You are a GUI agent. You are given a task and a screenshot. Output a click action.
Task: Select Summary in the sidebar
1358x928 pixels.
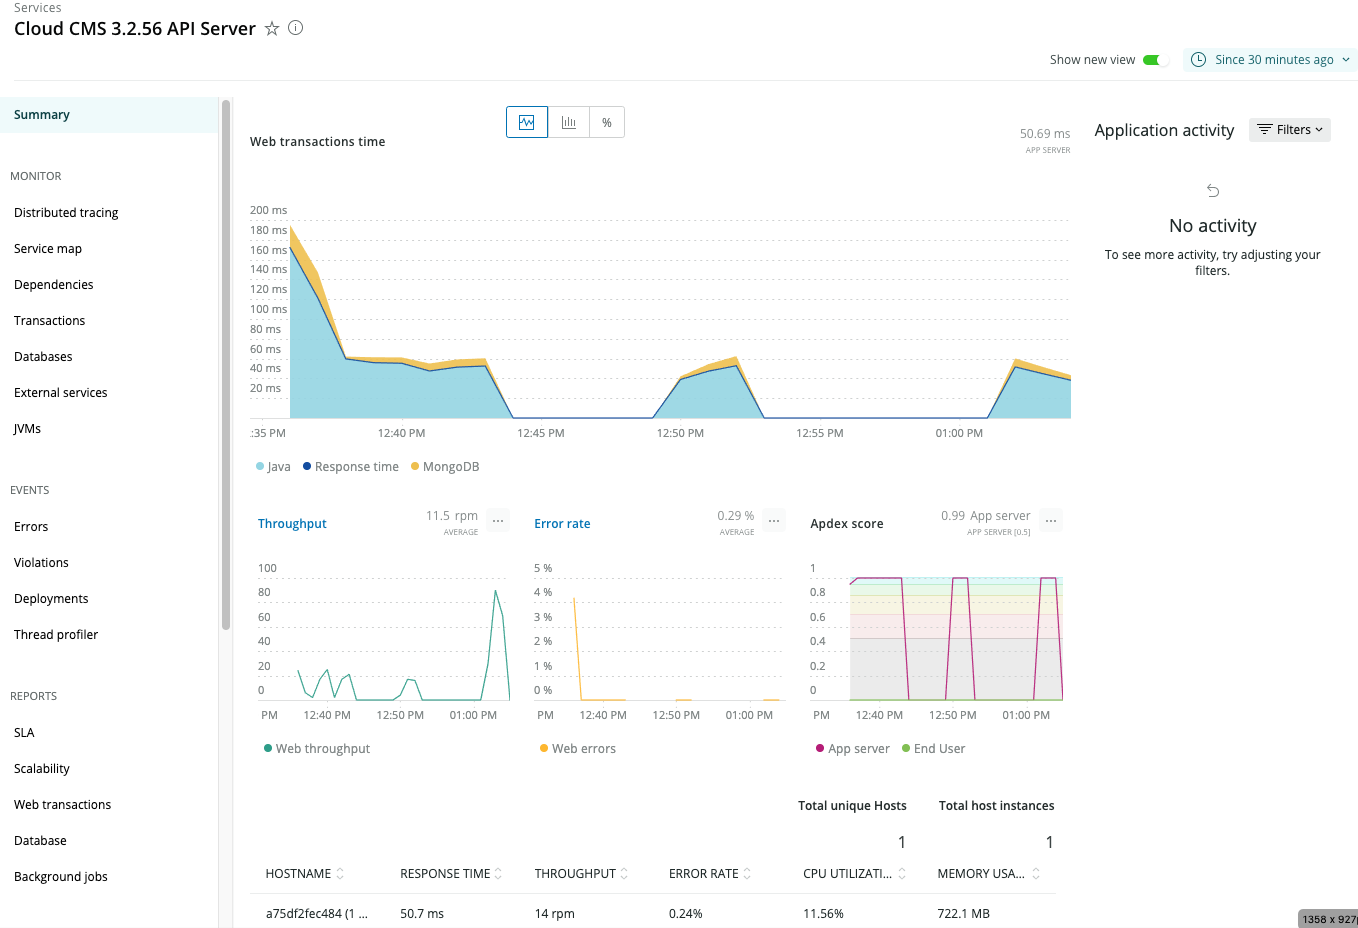click(x=109, y=115)
